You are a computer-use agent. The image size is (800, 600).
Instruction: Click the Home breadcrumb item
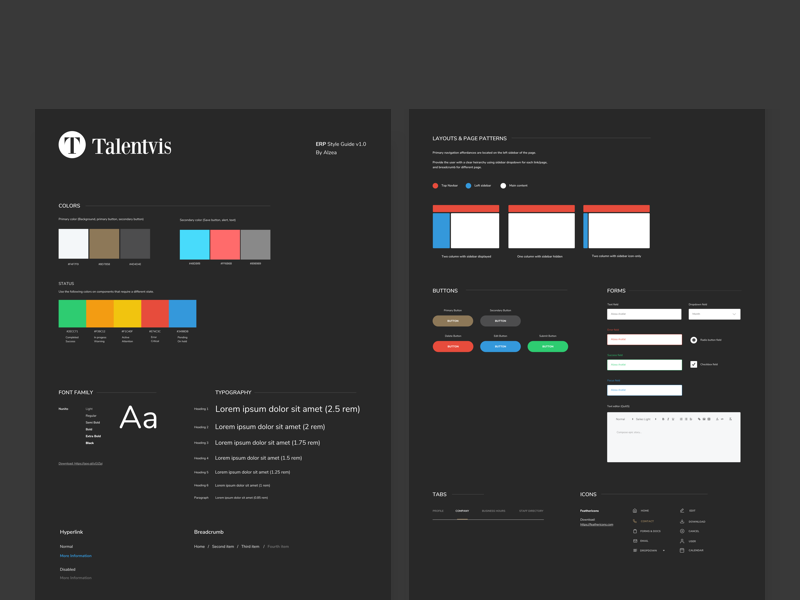tap(199, 546)
